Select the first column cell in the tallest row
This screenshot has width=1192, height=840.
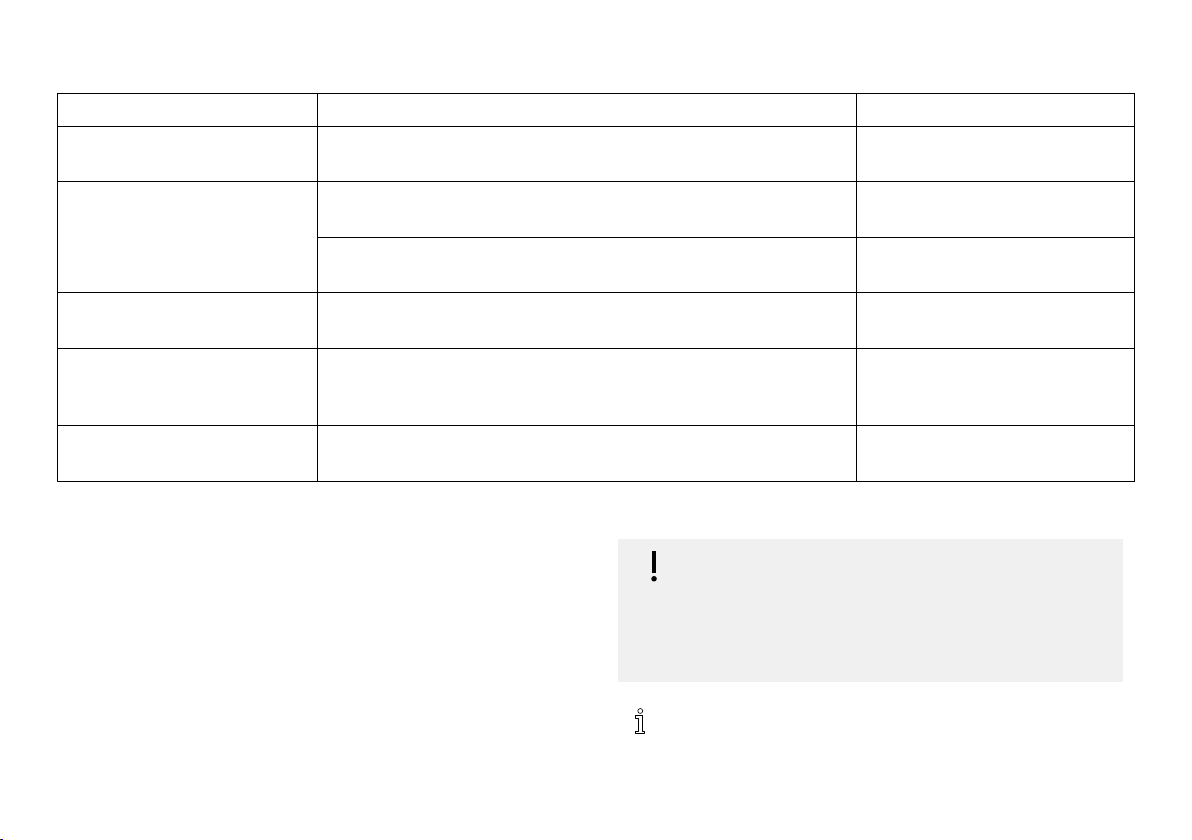[x=187, y=386]
